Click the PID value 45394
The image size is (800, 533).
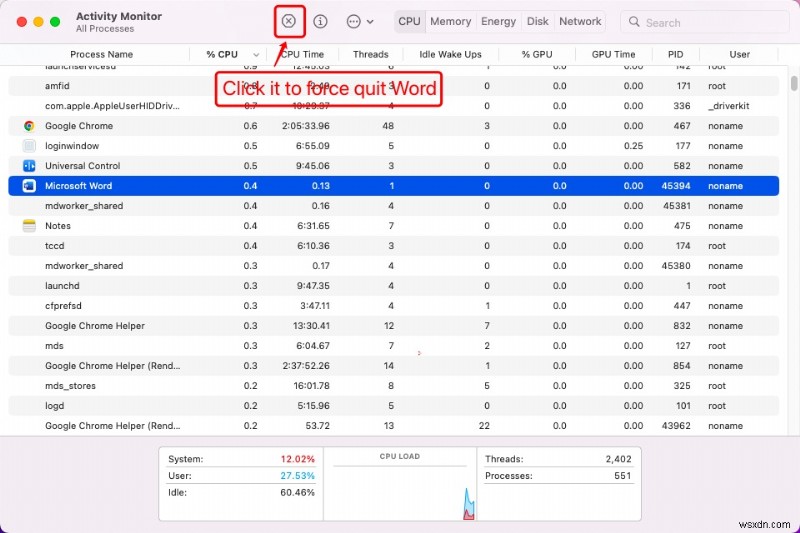(676, 186)
